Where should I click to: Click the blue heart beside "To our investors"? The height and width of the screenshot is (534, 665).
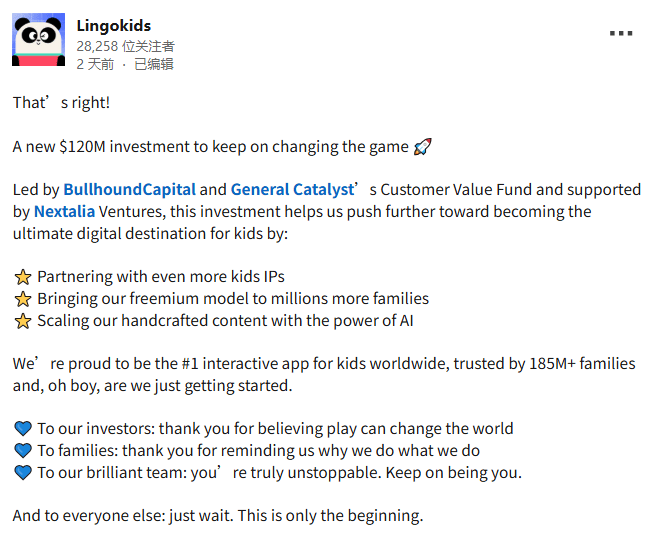[23, 429]
